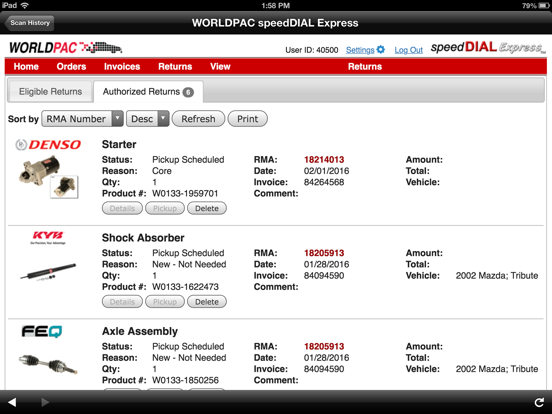Reload the page with the refresh icon
The width and height of the screenshot is (552, 414).
click(539, 402)
